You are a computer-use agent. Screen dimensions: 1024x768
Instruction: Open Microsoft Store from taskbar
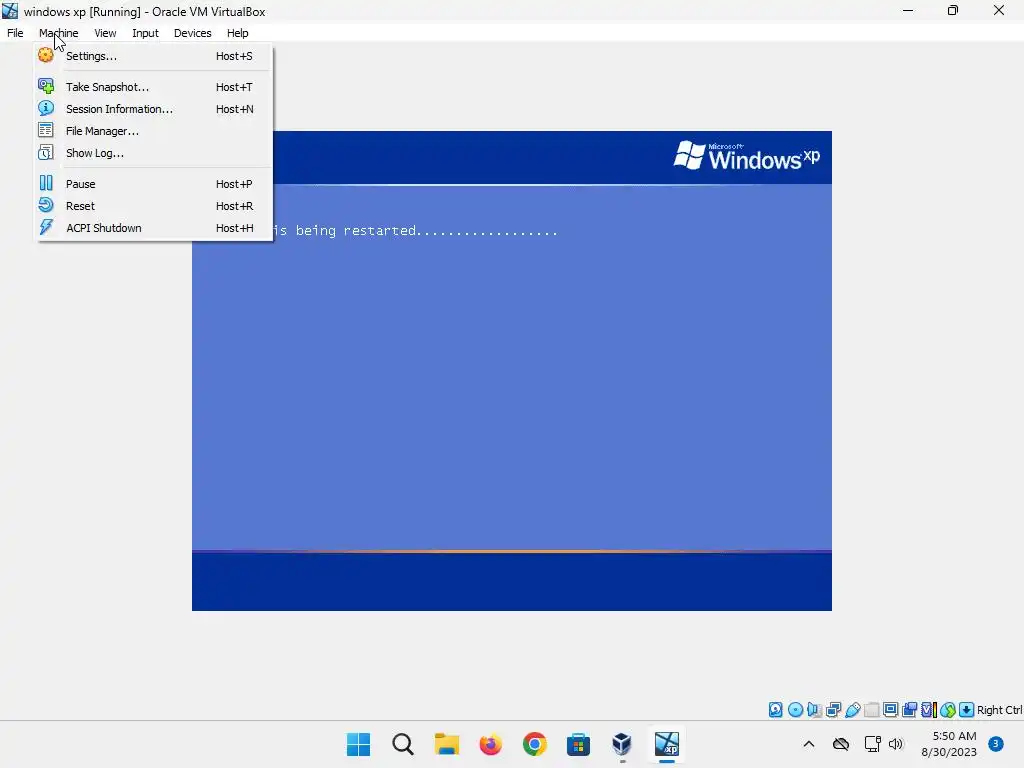pos(578,744)
